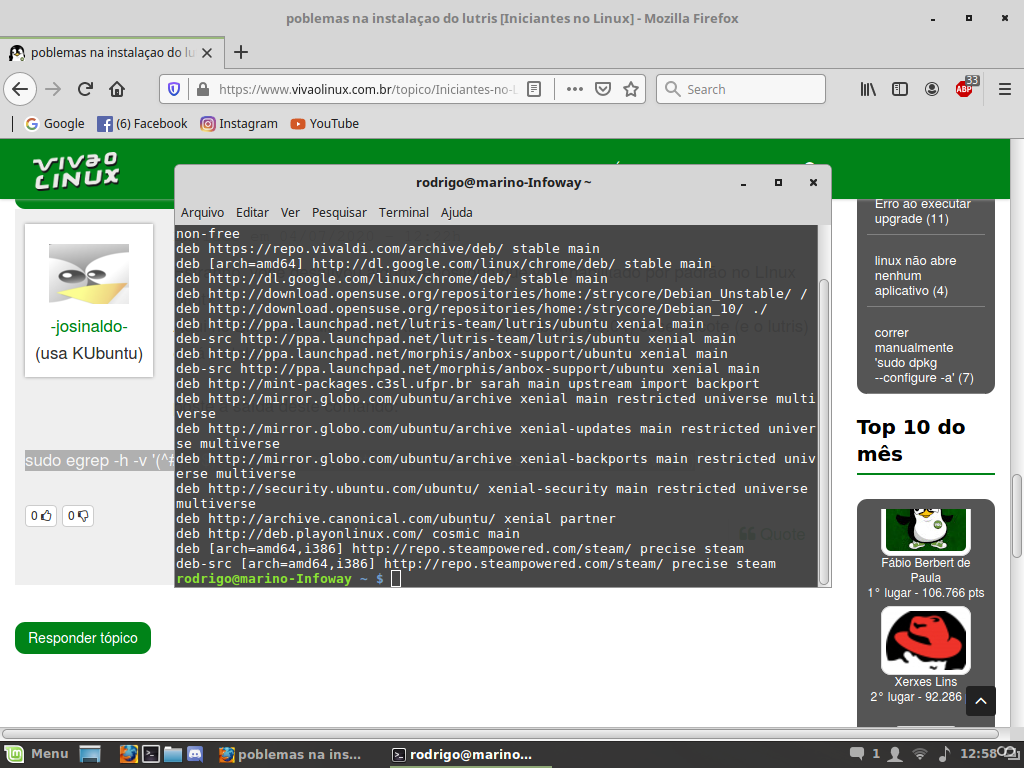Show the Firefox sidebar

tap(900, 89)
